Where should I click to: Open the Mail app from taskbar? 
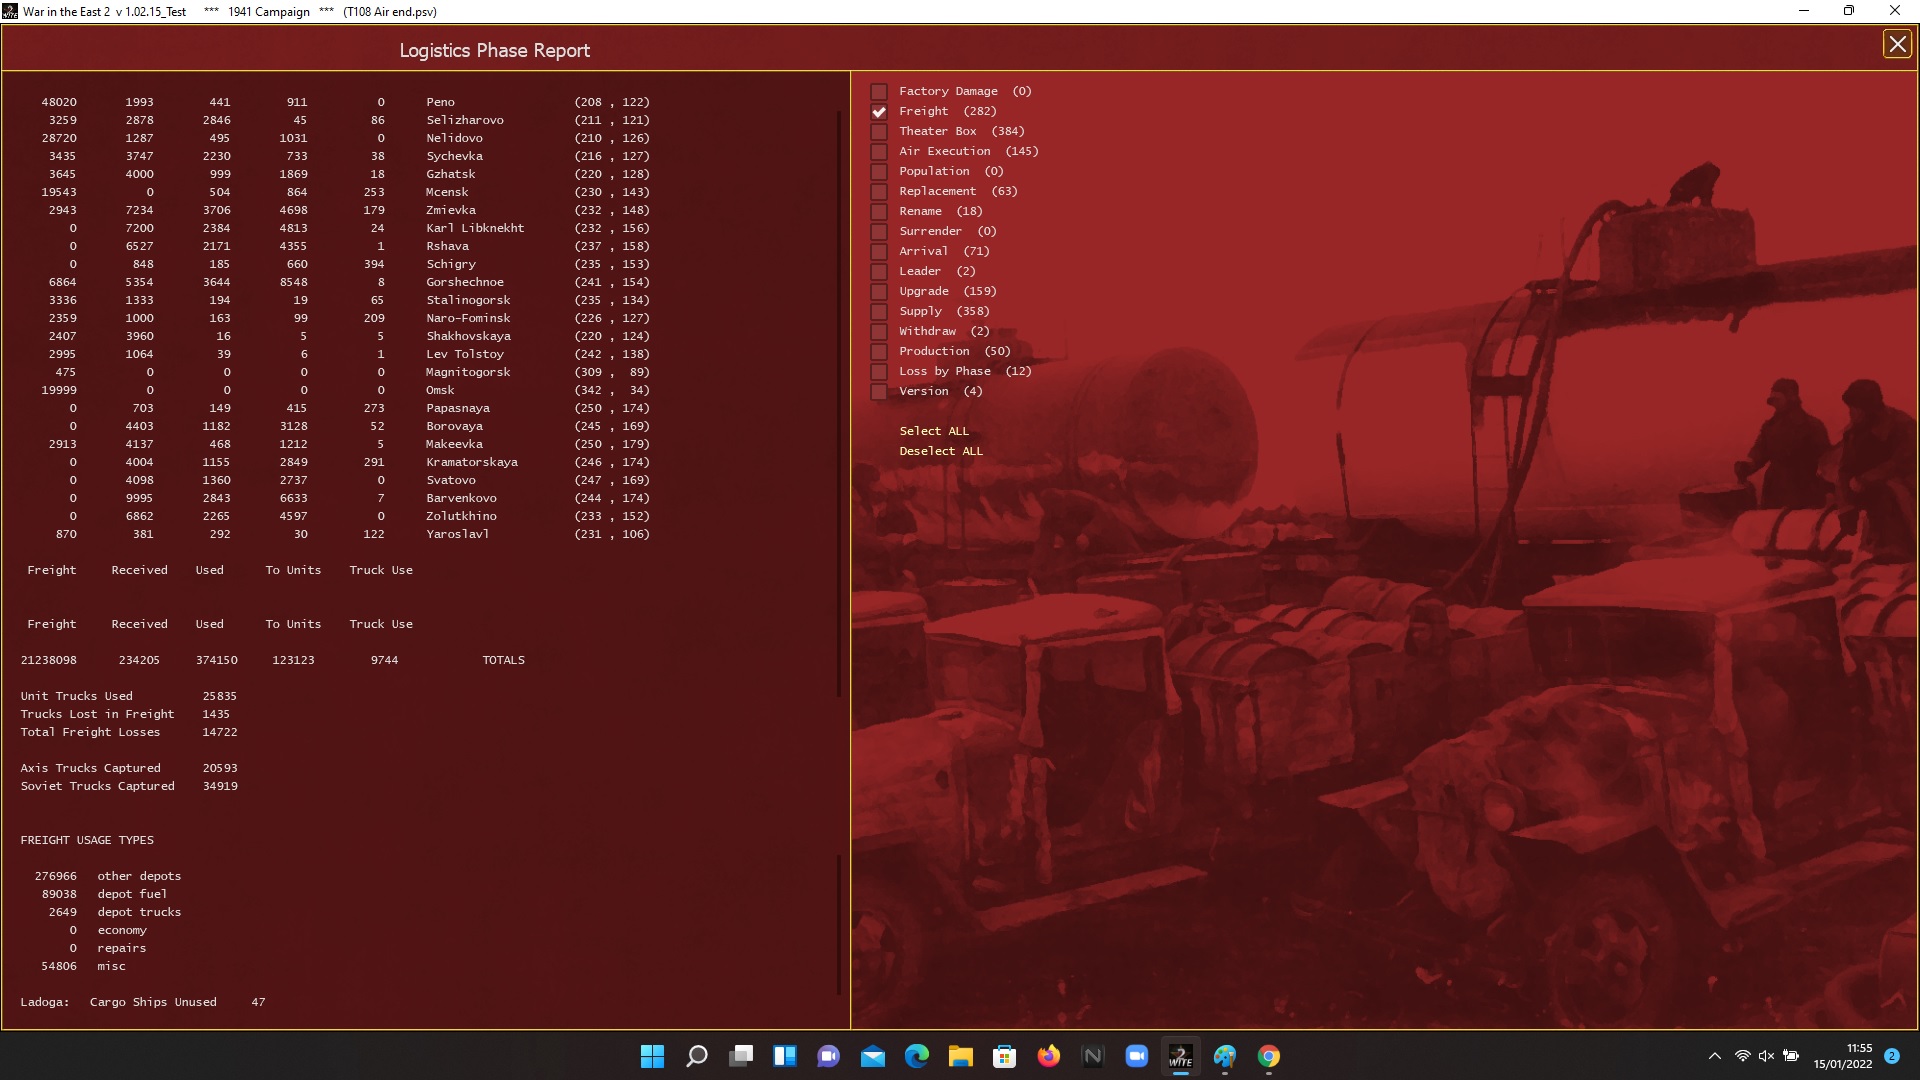pyautogui.click(x=872, y=1056)
